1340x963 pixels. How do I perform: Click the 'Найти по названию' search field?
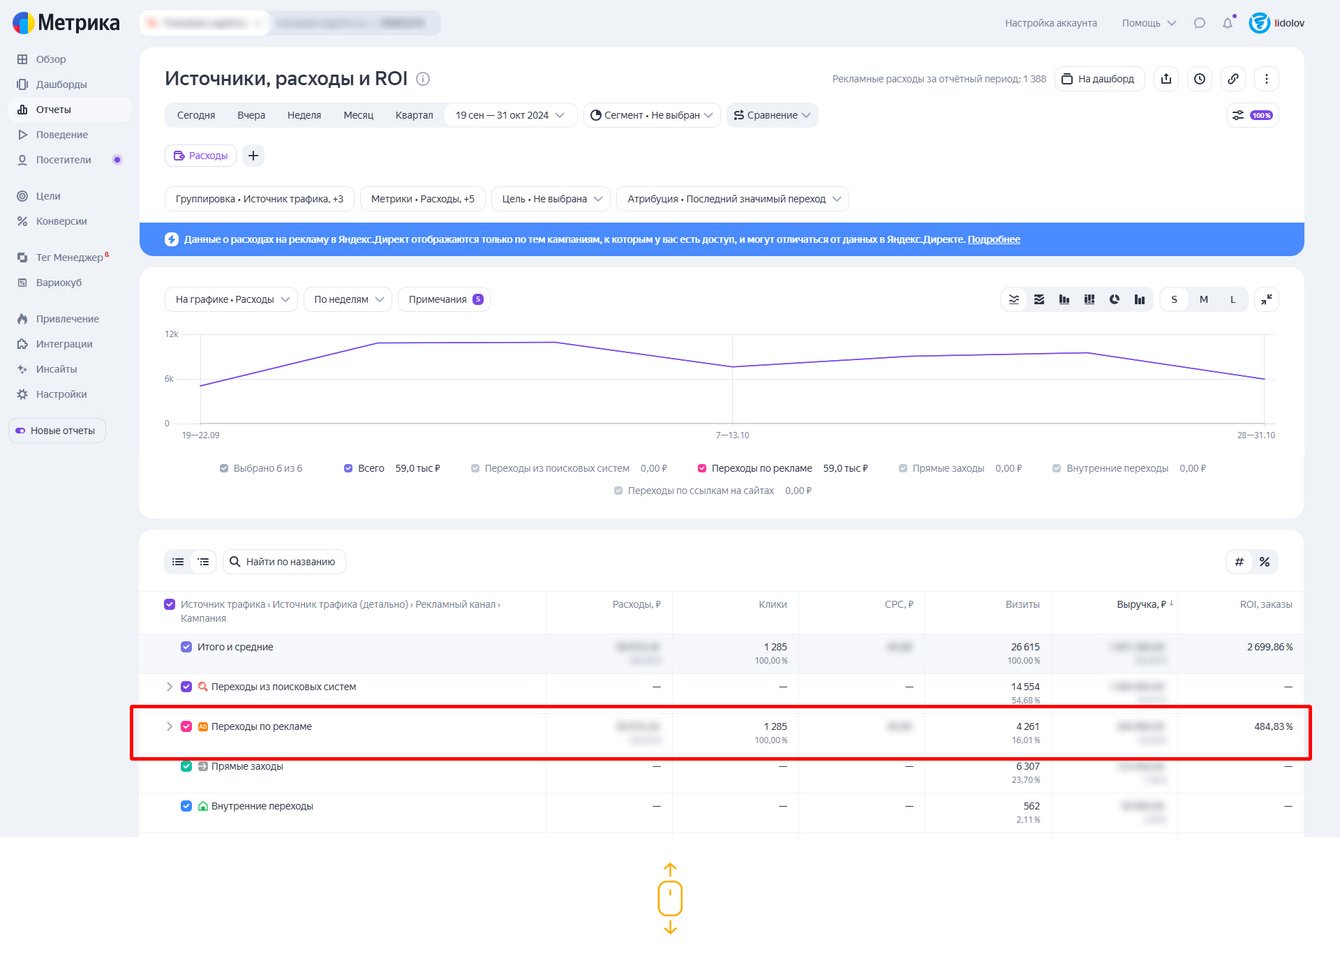click(285, 562)
